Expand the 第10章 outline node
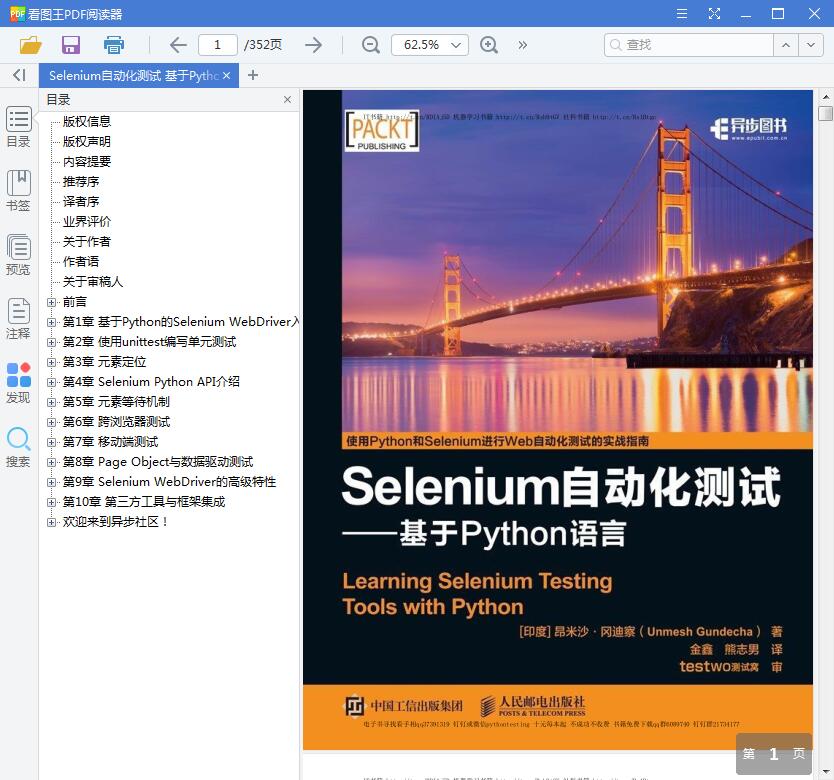 pyautogui.click(x=51, y=502)
